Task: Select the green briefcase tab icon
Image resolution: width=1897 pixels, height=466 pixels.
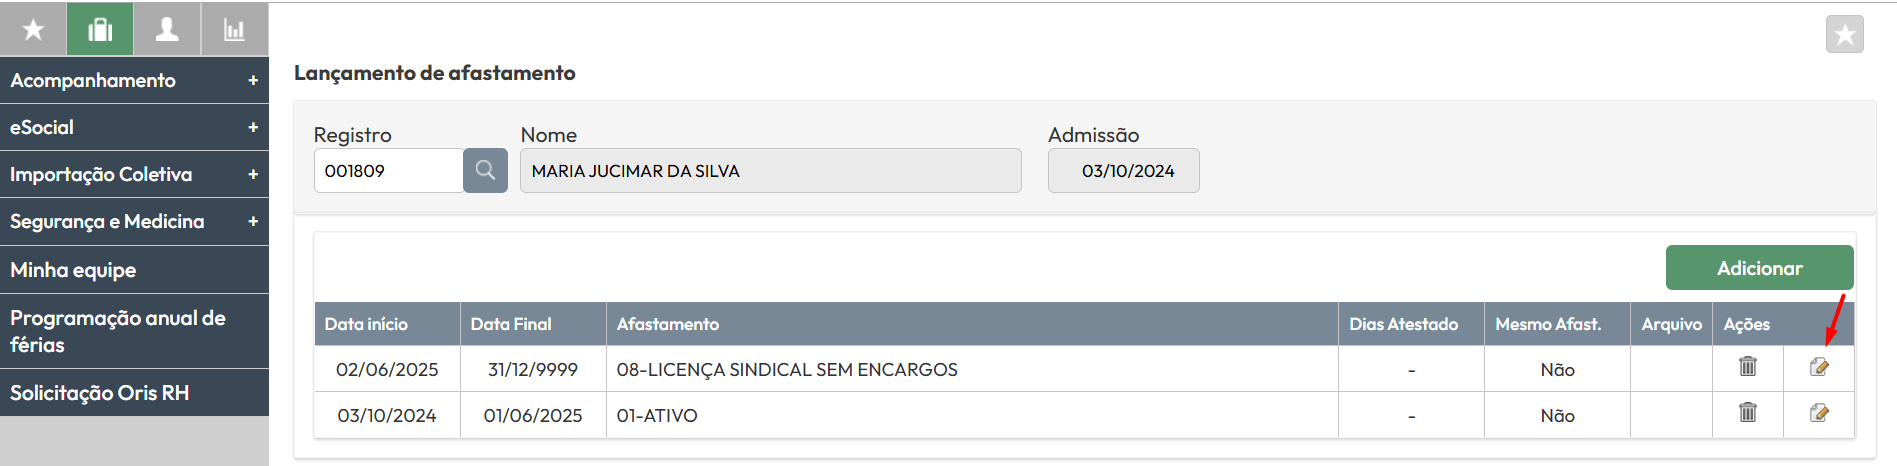Action: [x=100, y=29]
